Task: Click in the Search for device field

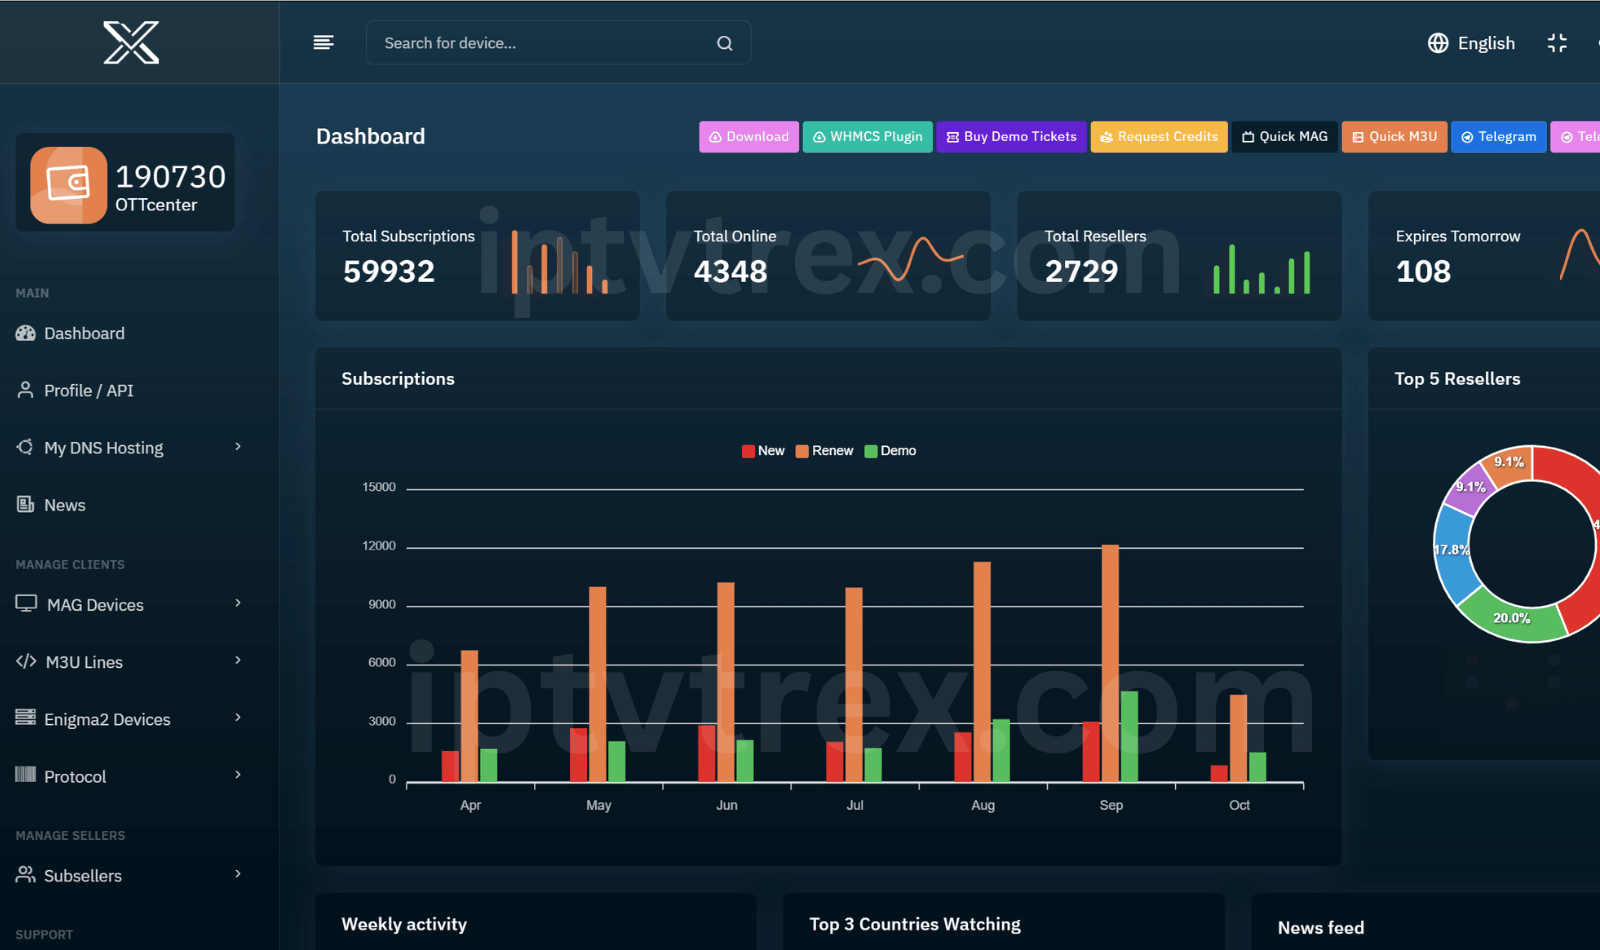Action: pyautogui.click(x=558, y=43)
